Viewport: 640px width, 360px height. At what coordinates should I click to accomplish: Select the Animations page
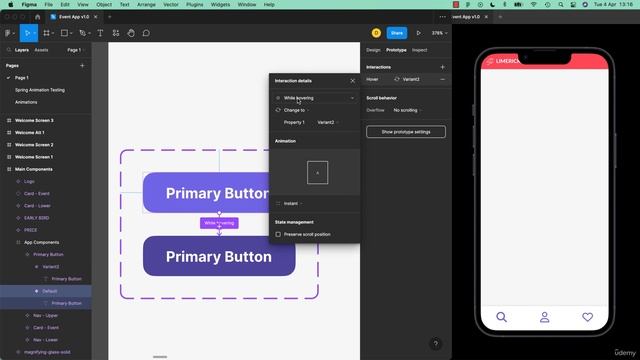26,102
